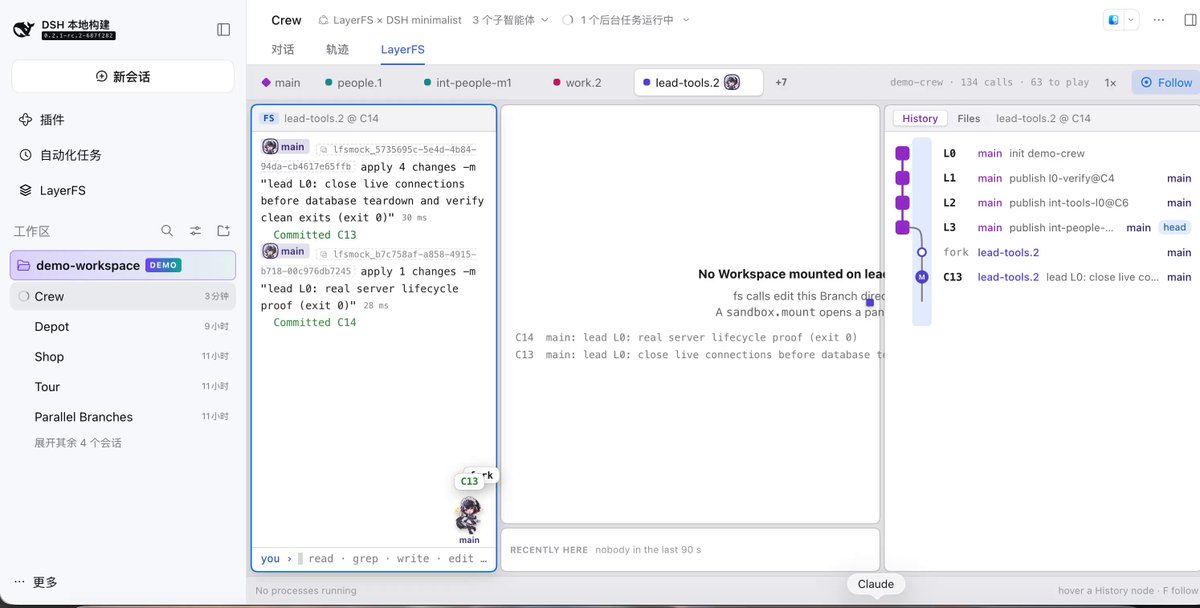Select the L2 history node square

[902, 203]
